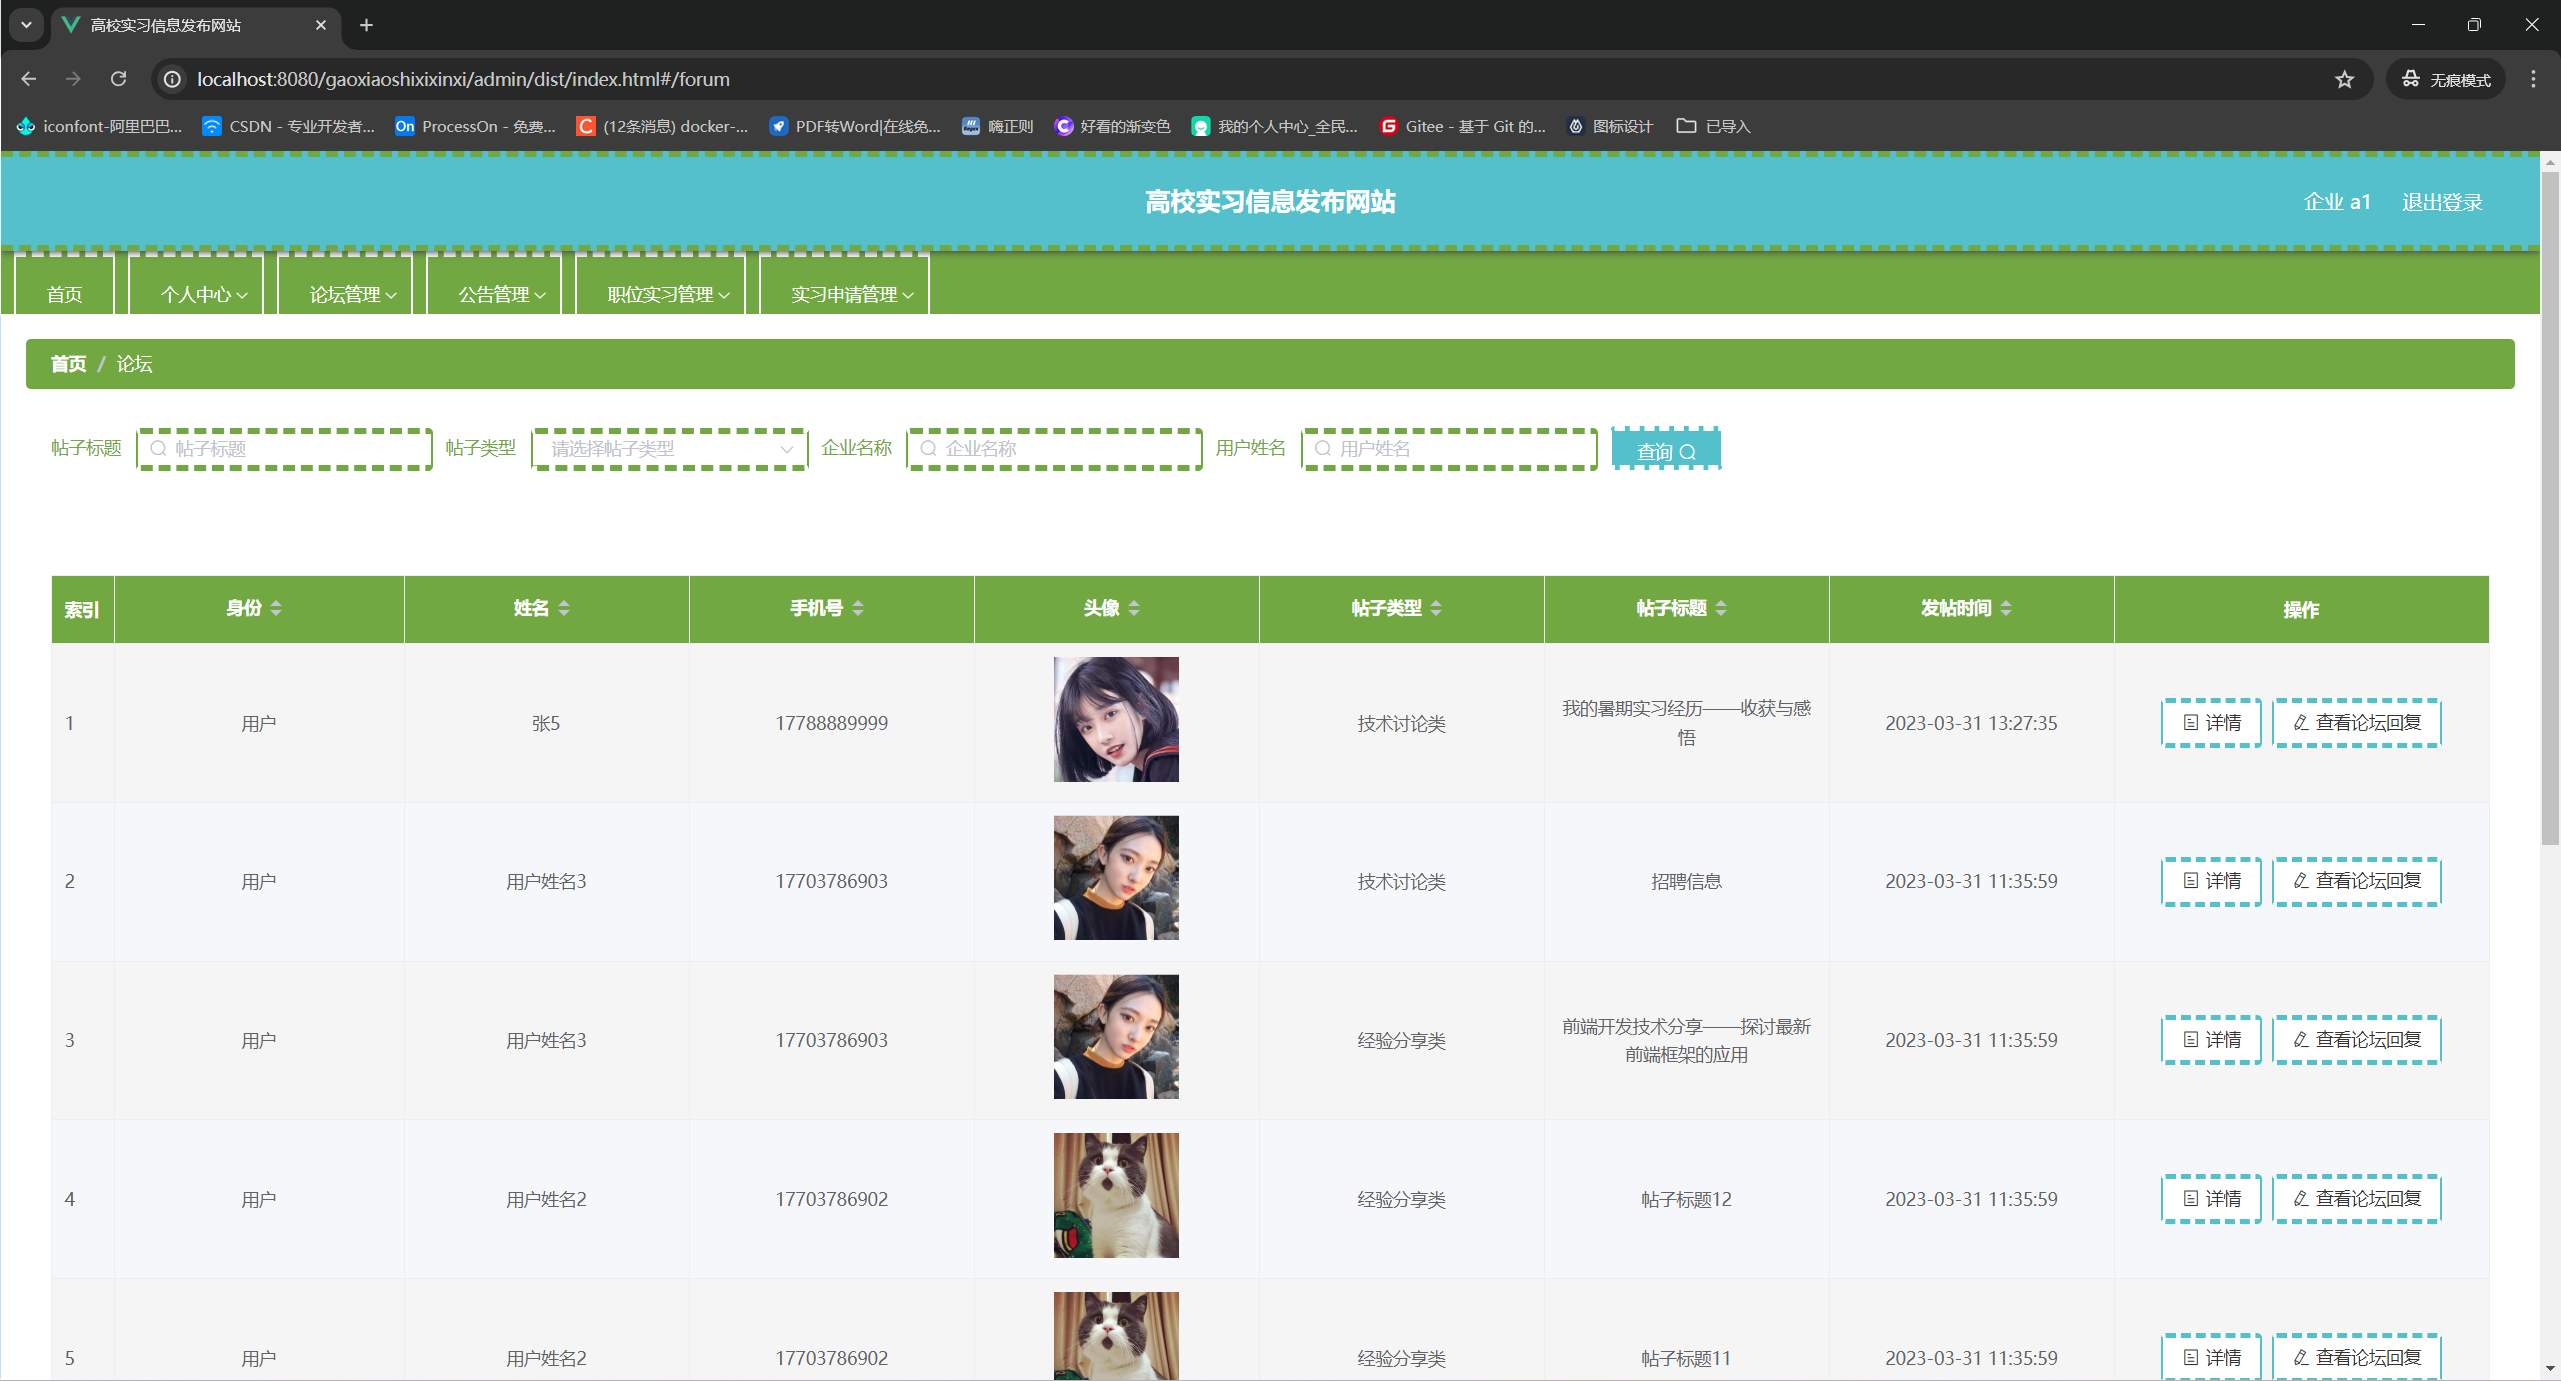The image size is (2561, 1381).
Task: Open the 请选择帖子类型 dropdown
Action: (669, 449)
